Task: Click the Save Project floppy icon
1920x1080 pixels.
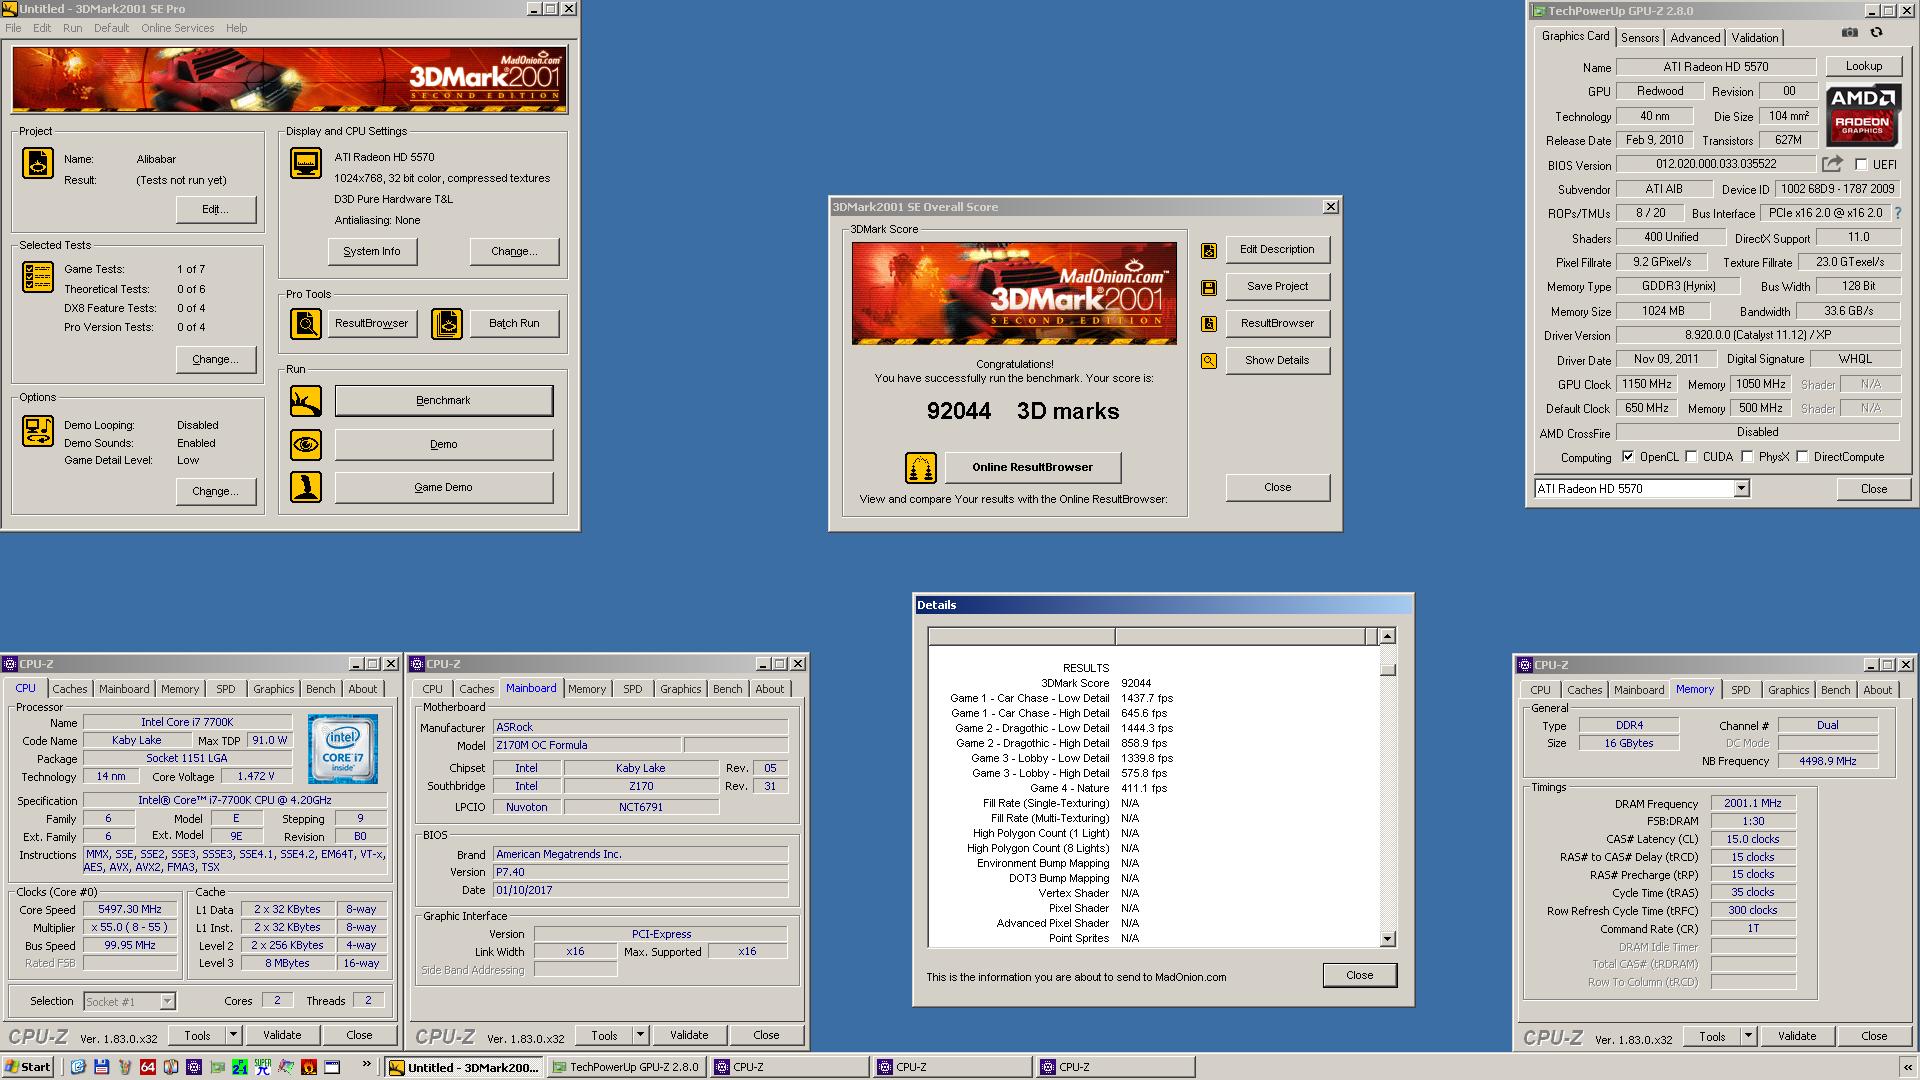Action: pyautogui.click(x=1209, y=288)
